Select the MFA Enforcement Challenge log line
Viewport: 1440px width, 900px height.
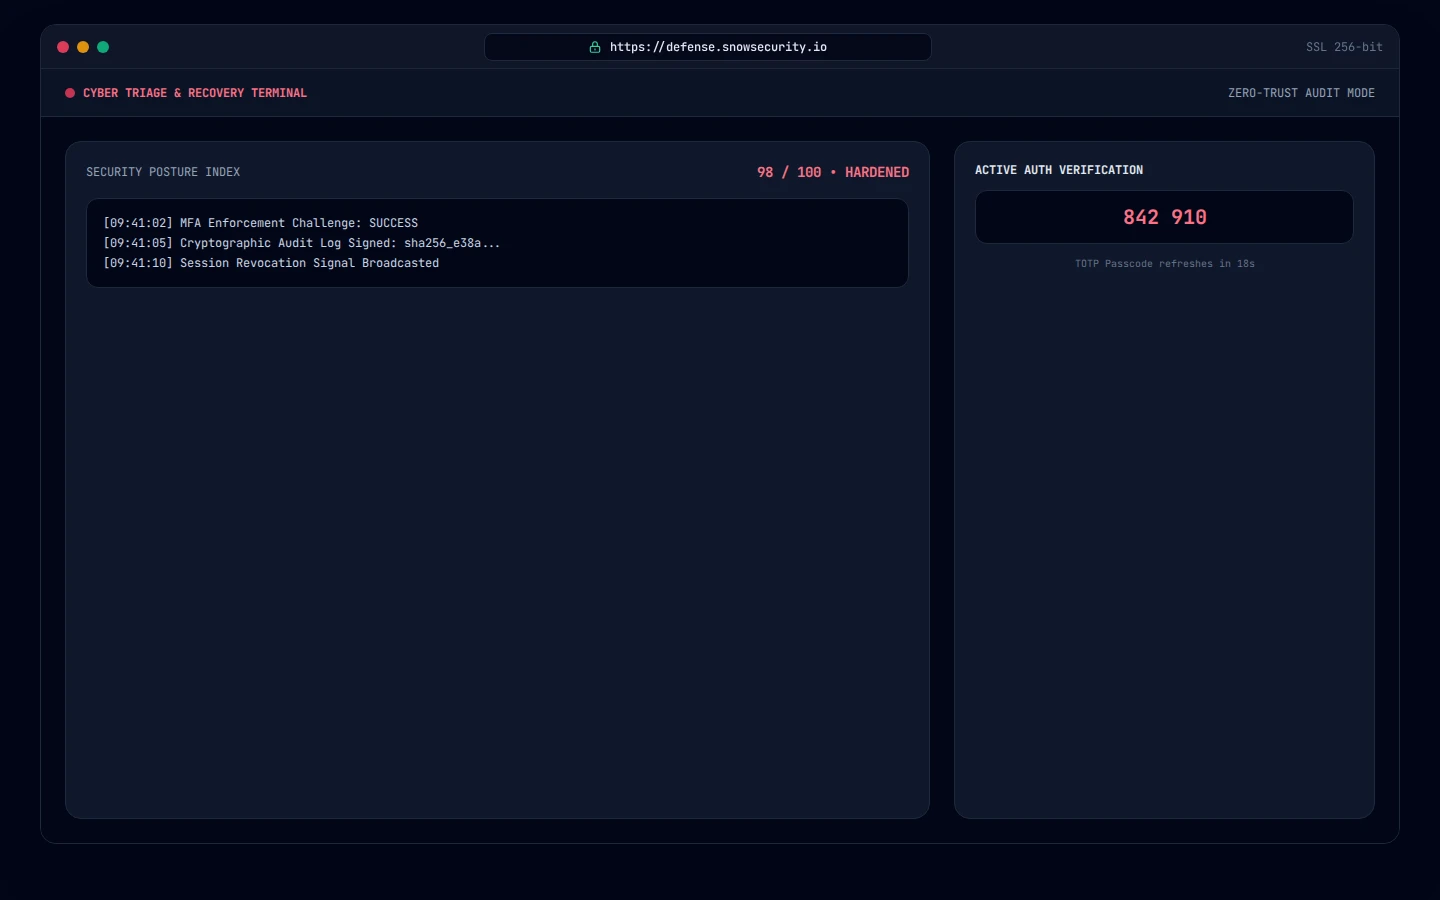pyautogui.click(x=261, y=223)
